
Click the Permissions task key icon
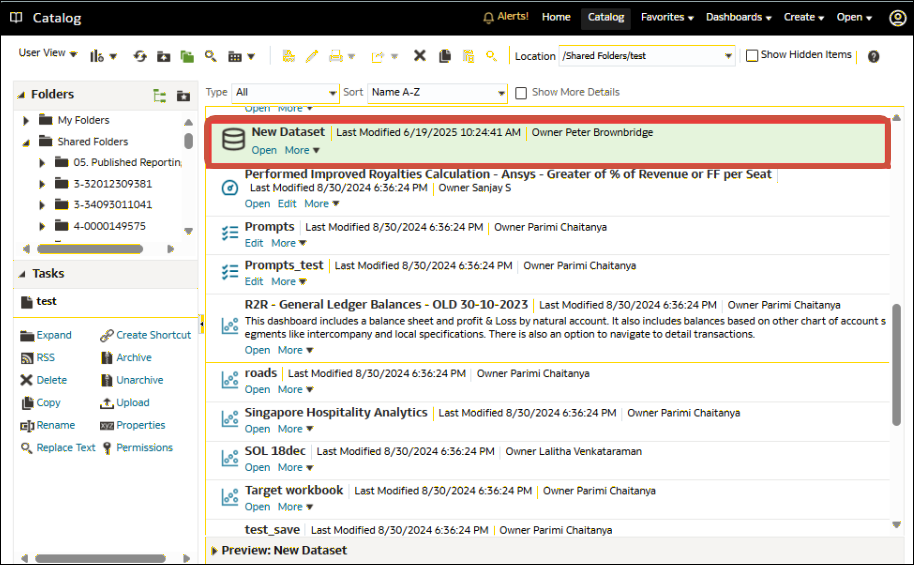click(107, 448)
